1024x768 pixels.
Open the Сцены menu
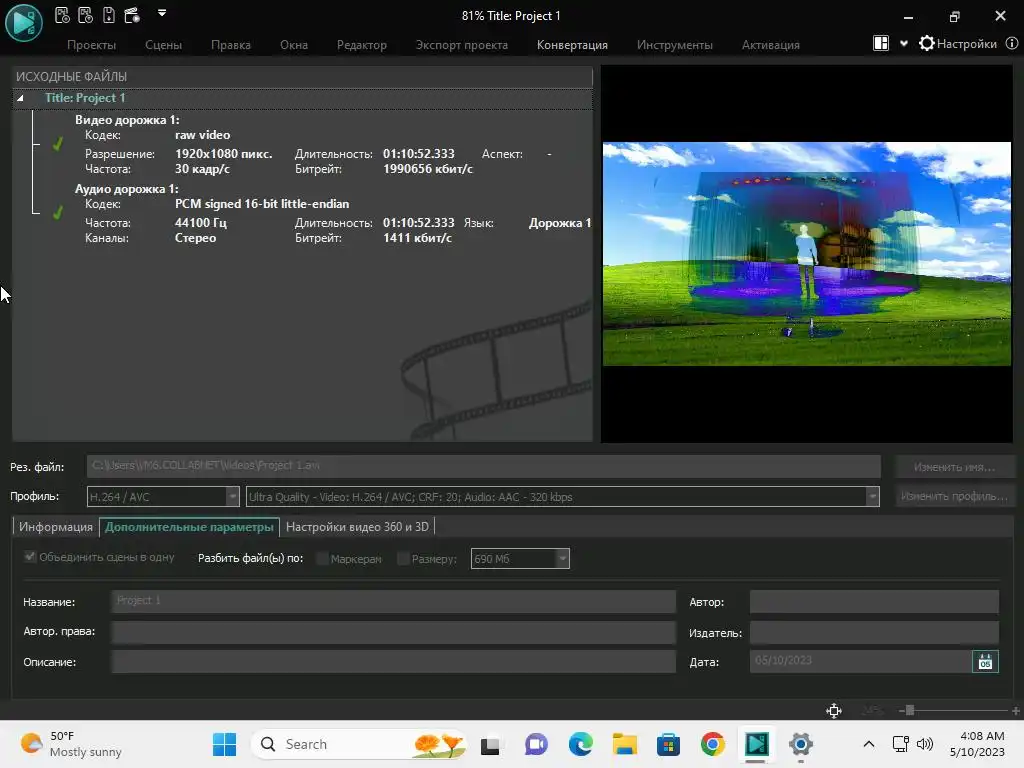[x=163, y=45]
